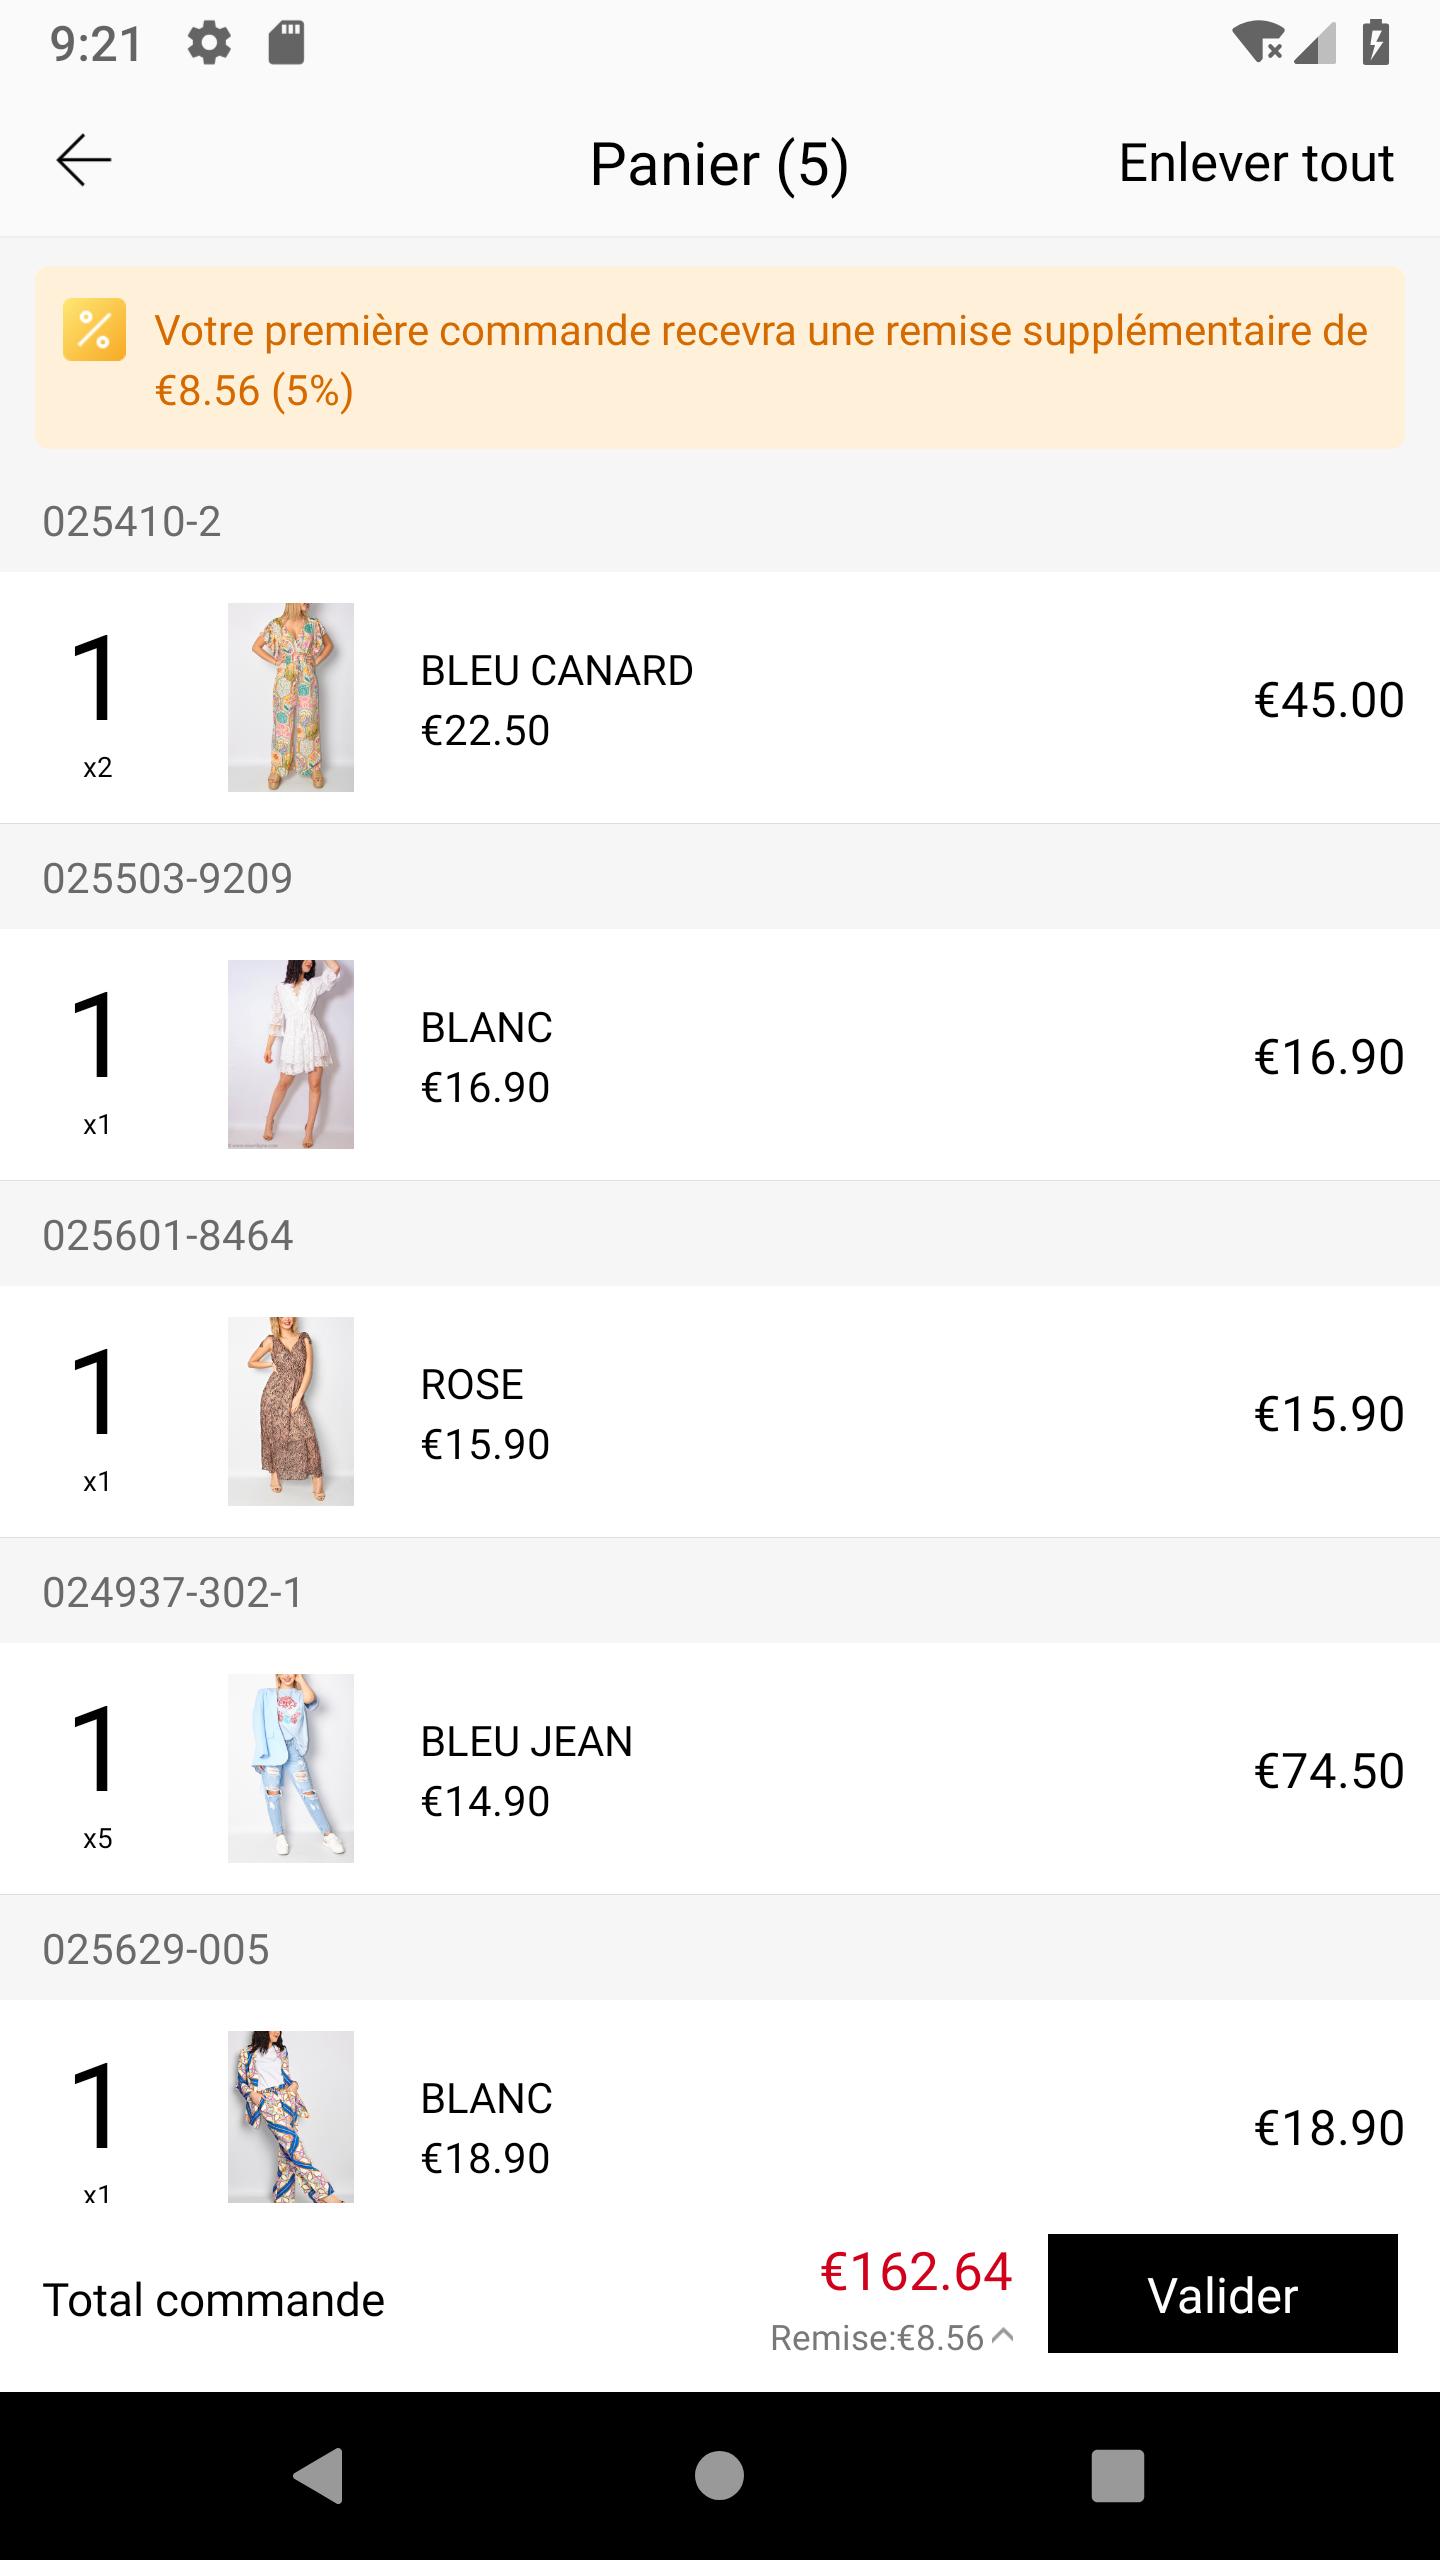Tap the back arrow icon
The height and width of the screenshot is (2560, 1440).
pos(84,161)
